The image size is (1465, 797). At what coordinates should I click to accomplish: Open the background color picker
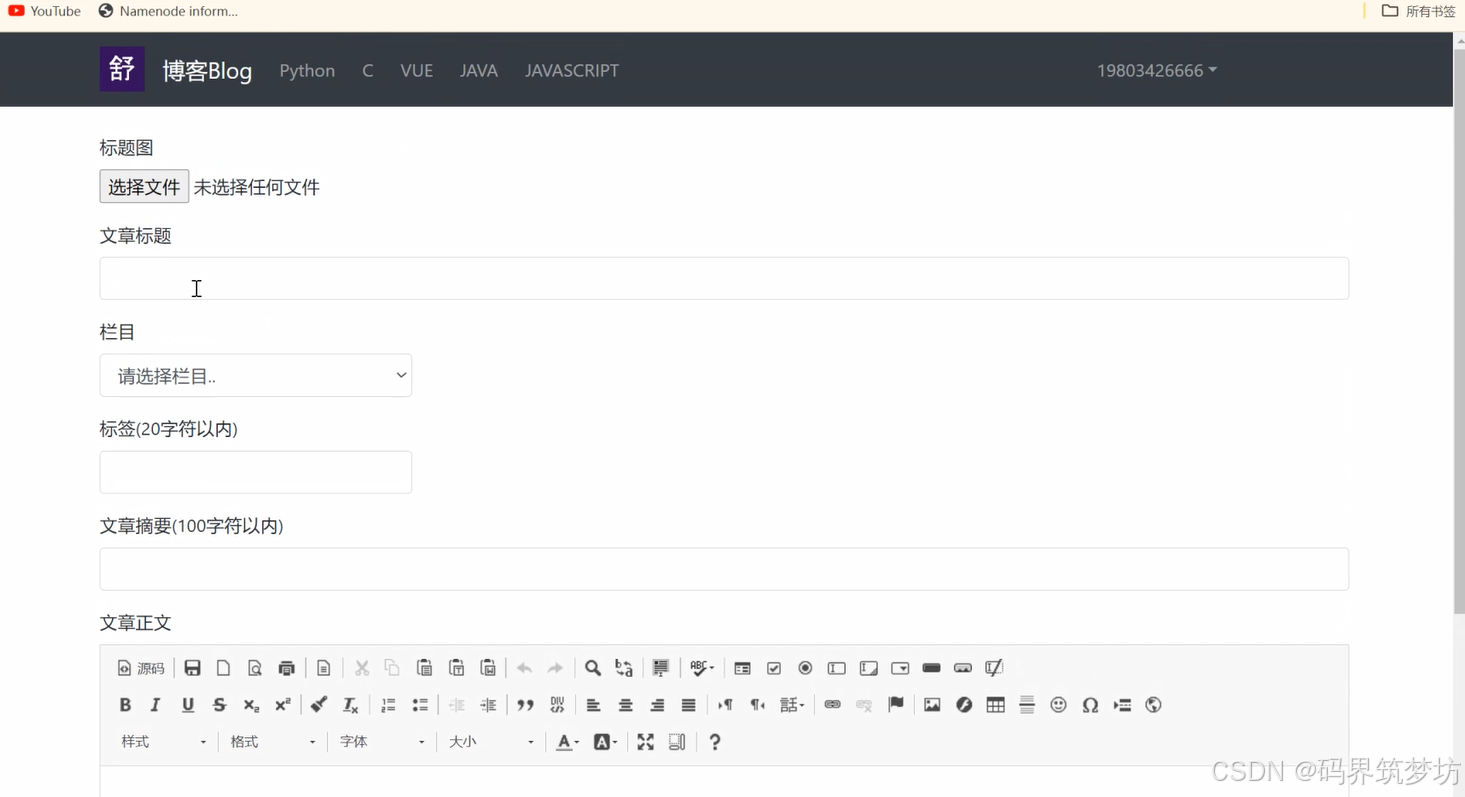605,742
